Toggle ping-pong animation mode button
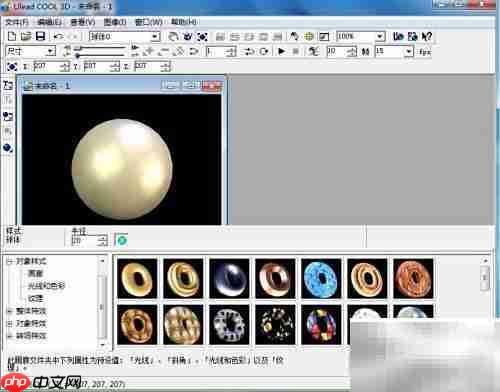This screenshot has width=500, height=392. 249,51
